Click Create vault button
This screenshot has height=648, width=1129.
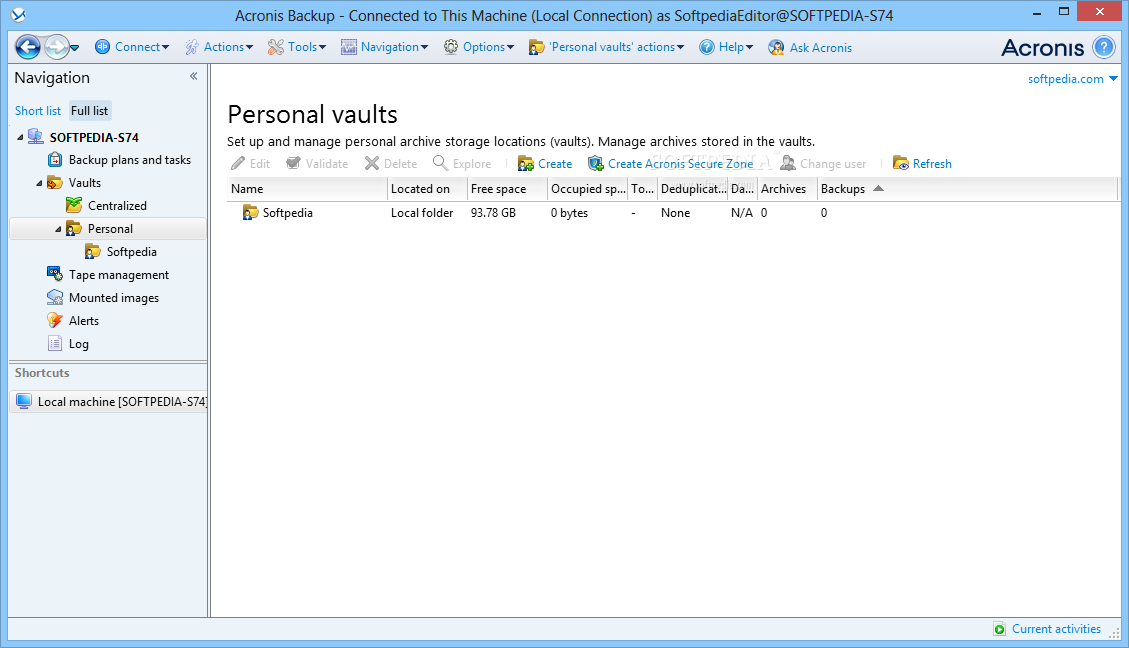(x=545, y=163)
